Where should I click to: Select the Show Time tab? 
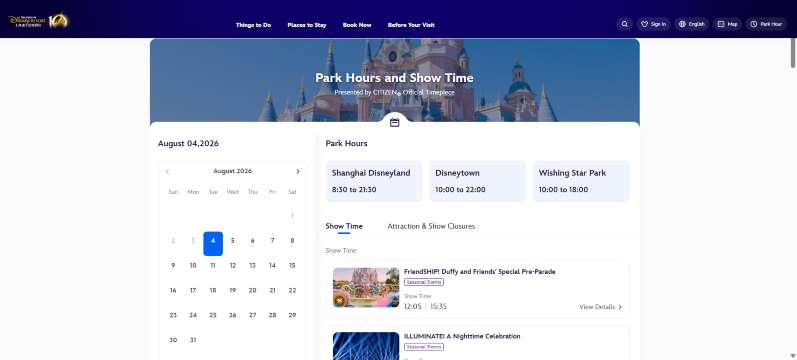[x=344, y=226]
